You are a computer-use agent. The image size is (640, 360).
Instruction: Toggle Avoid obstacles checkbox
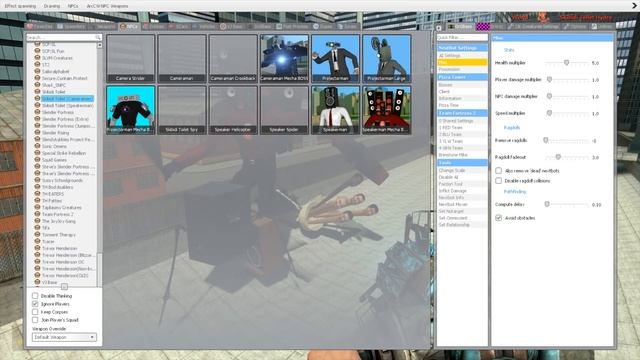(x=498, y=218)
